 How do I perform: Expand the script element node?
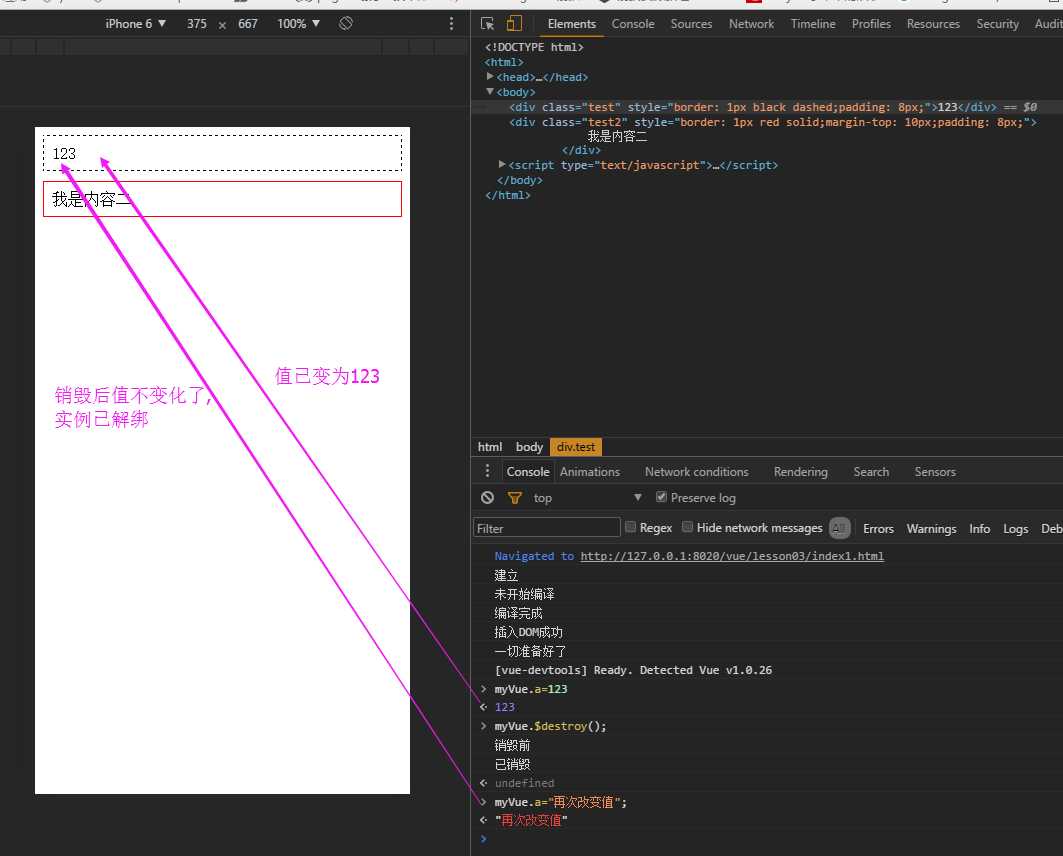point(502,165)
